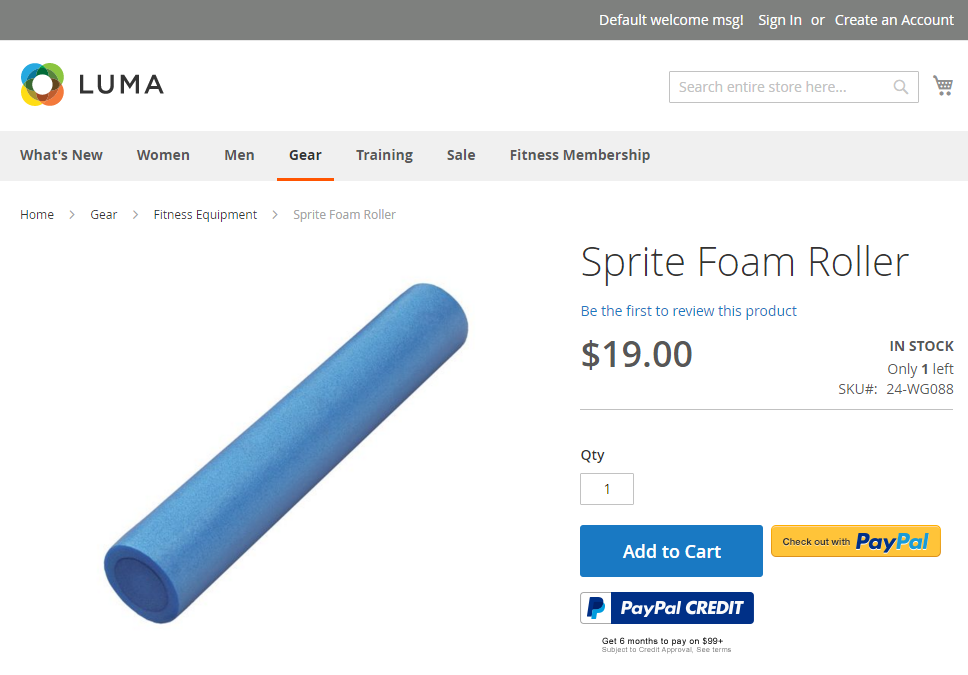Open the Training menu
This screenshot has height=675, width=968.
tap(384, 155)
